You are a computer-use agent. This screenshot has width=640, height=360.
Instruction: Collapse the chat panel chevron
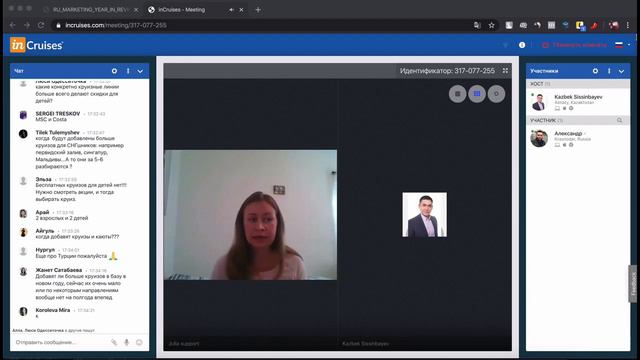pyautogui.click(x=140, y=71)
